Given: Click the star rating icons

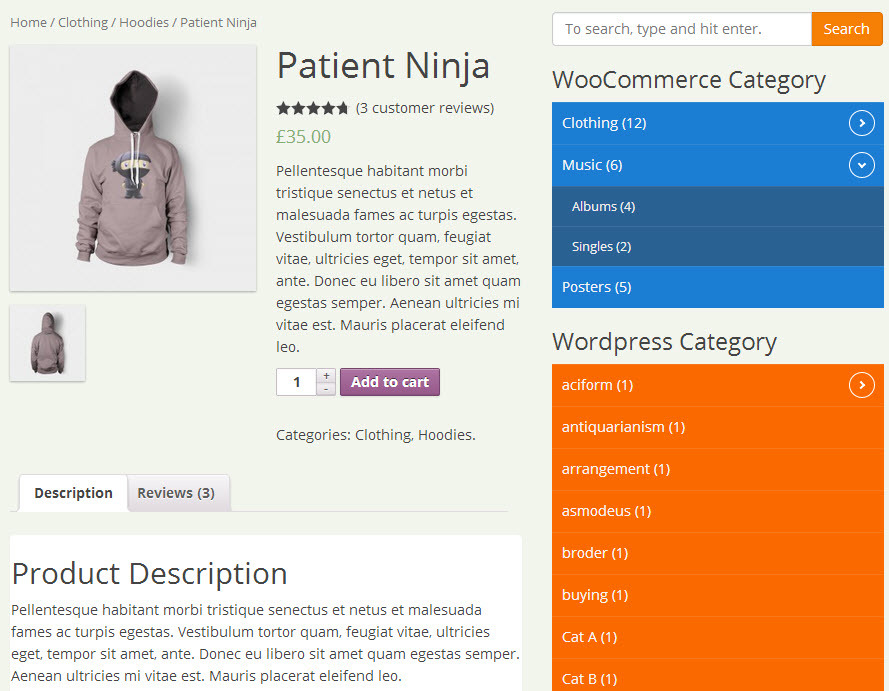Looking at the screenshot, I should click(312, 108).
